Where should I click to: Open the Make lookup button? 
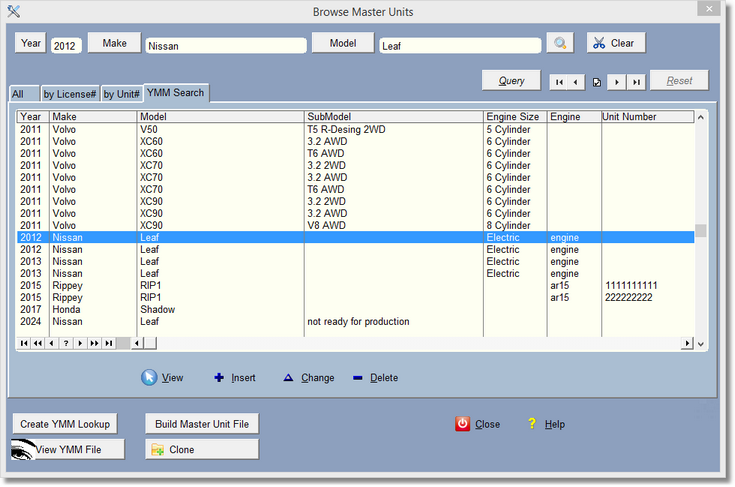point(114,43)
